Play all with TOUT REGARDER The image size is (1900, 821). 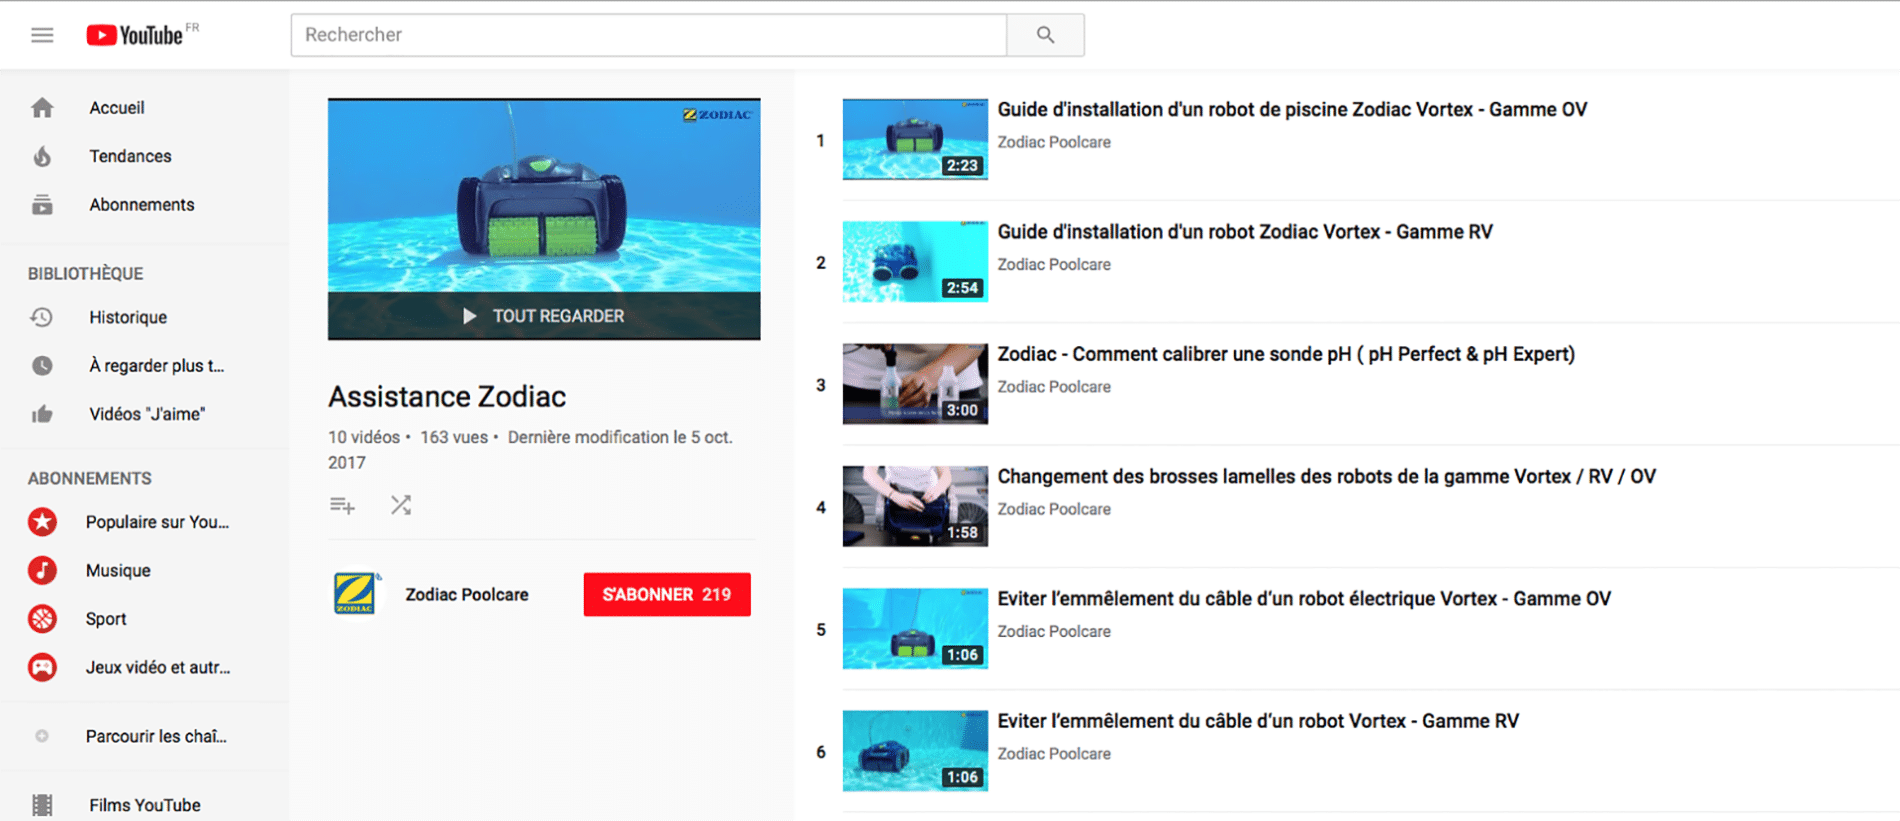click(544, 316)
